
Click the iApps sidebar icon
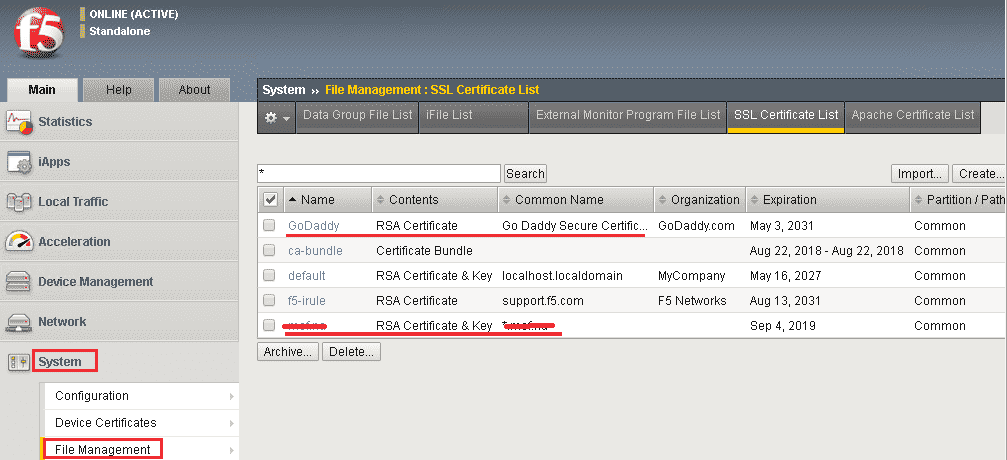19,162
